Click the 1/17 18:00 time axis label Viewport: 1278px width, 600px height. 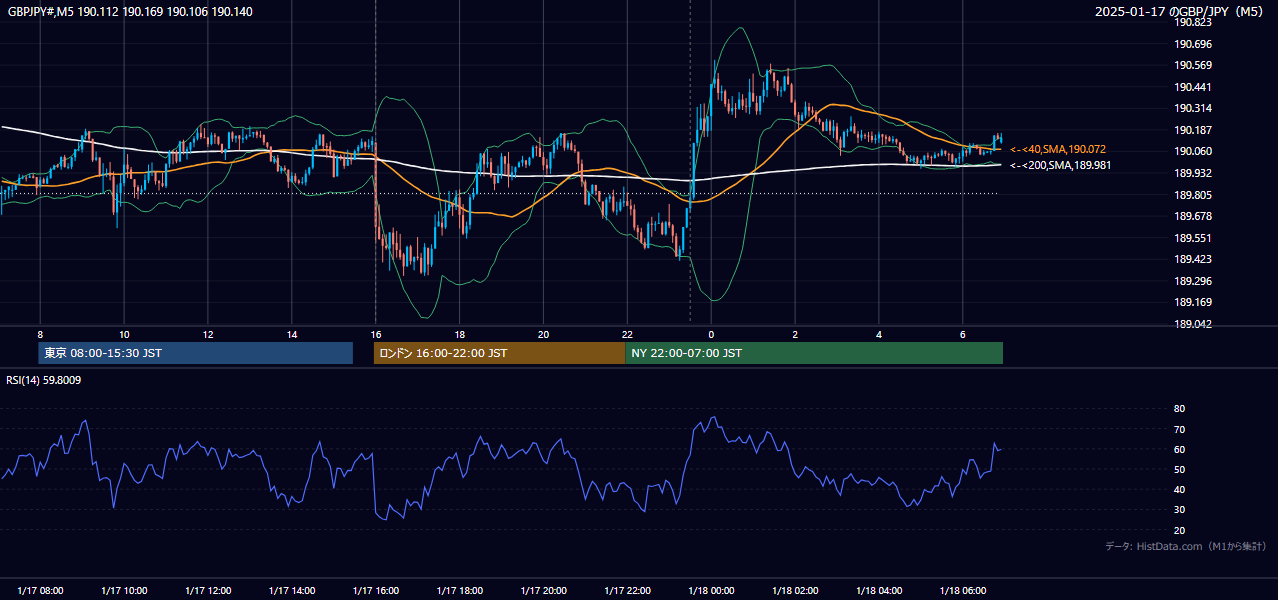click(460, 591)
